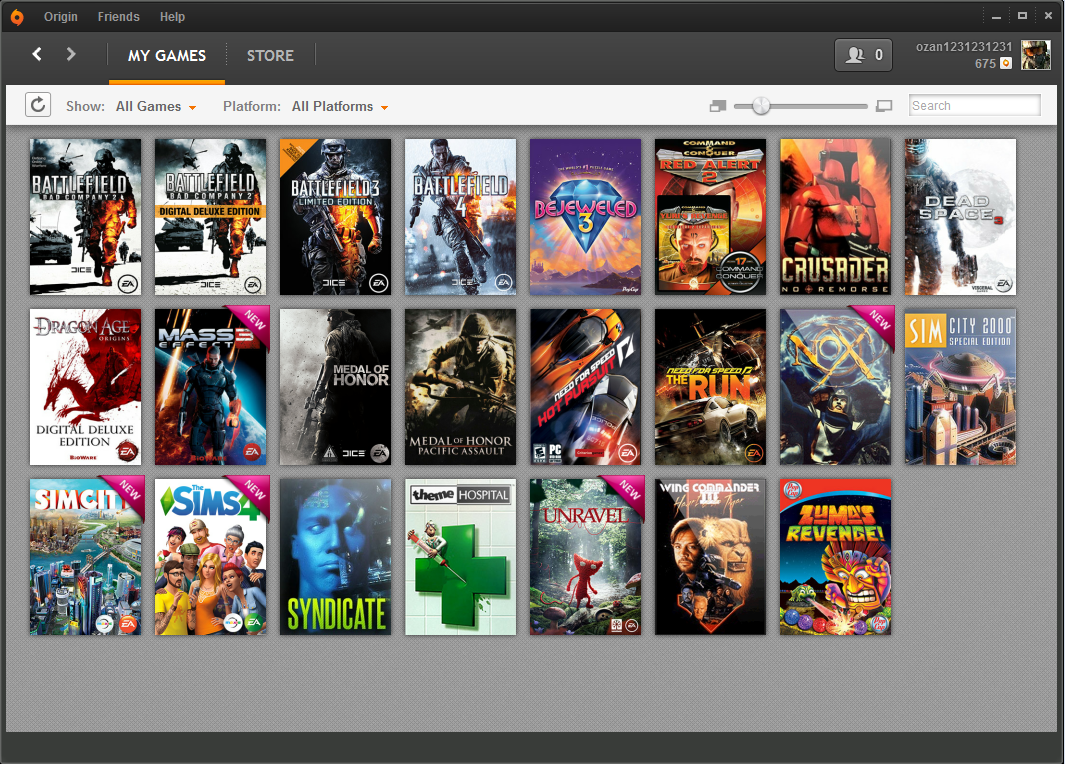The width and height of the screenshot is (1065, 764).
Task: Open the Origin menu
Action: 60,17
